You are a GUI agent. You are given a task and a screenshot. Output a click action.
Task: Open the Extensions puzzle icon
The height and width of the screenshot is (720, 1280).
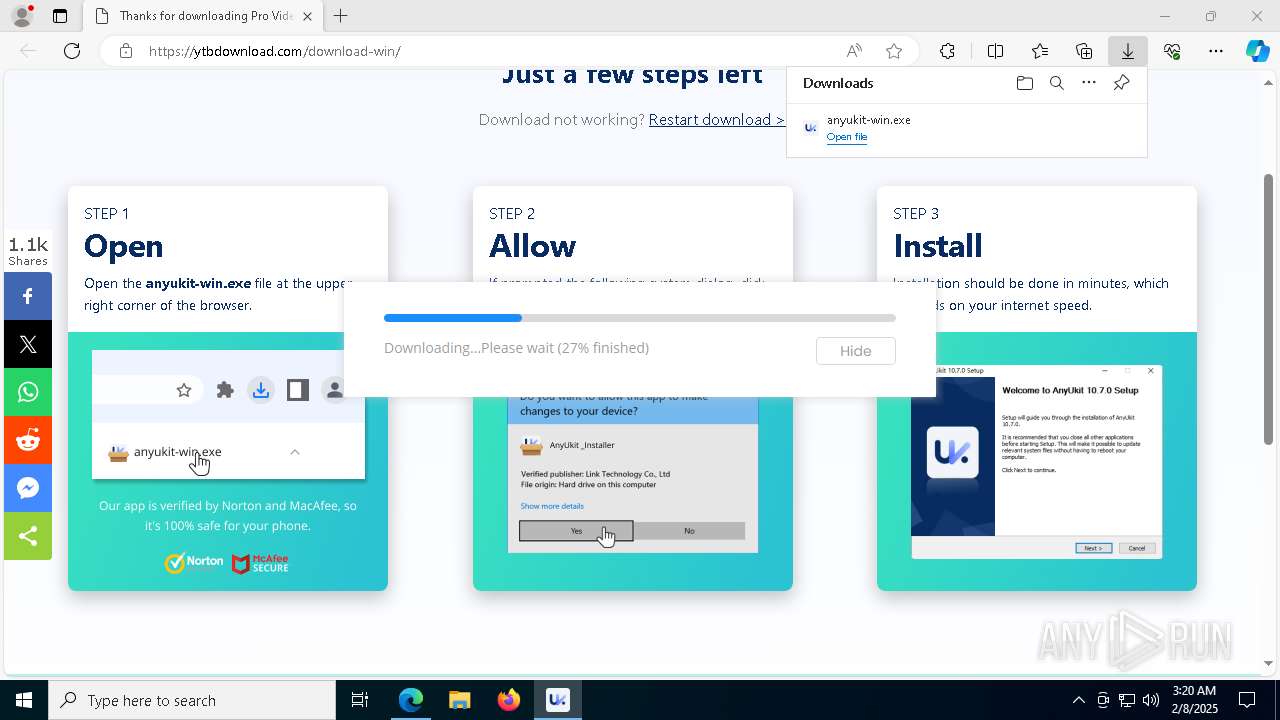click(947, 51)
